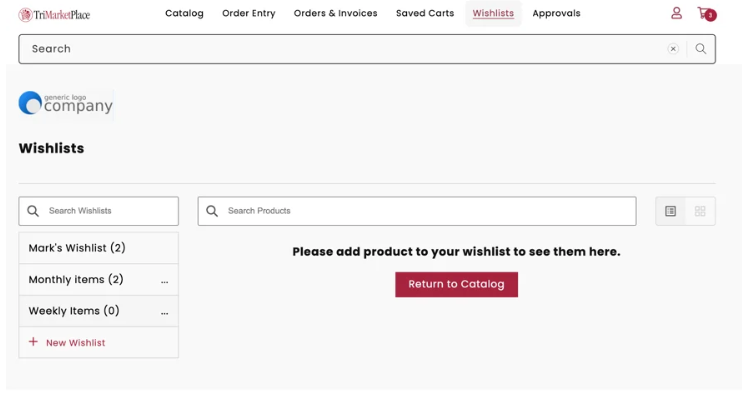Switch to grid view layout
The image size is (742, 400).
tap(700, 211)
